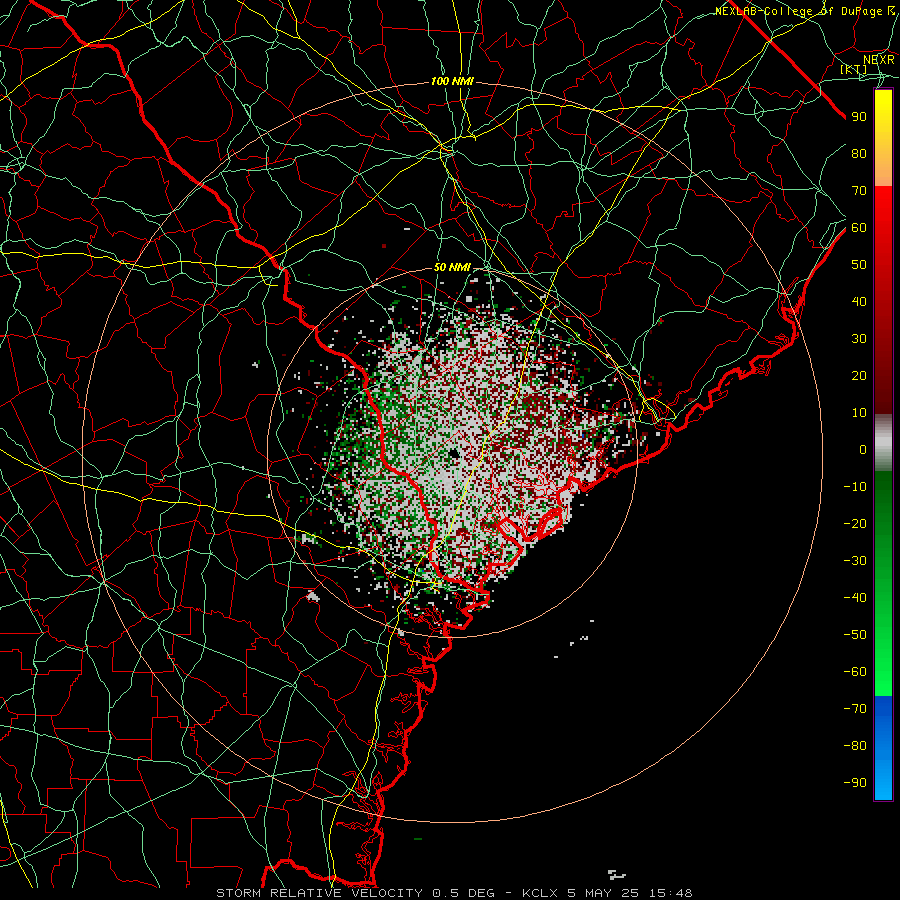Screen dimensions: 900x900
Task: Click the 80 value on velocity scale
Action: 859,154
